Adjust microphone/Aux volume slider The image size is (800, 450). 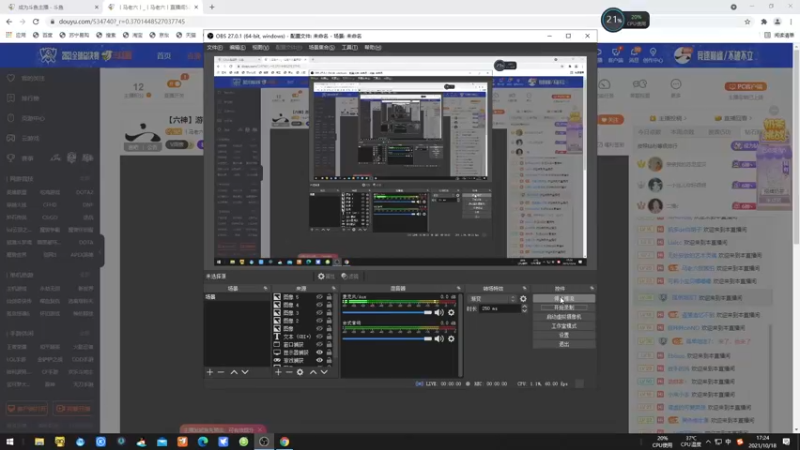(387, 312)
